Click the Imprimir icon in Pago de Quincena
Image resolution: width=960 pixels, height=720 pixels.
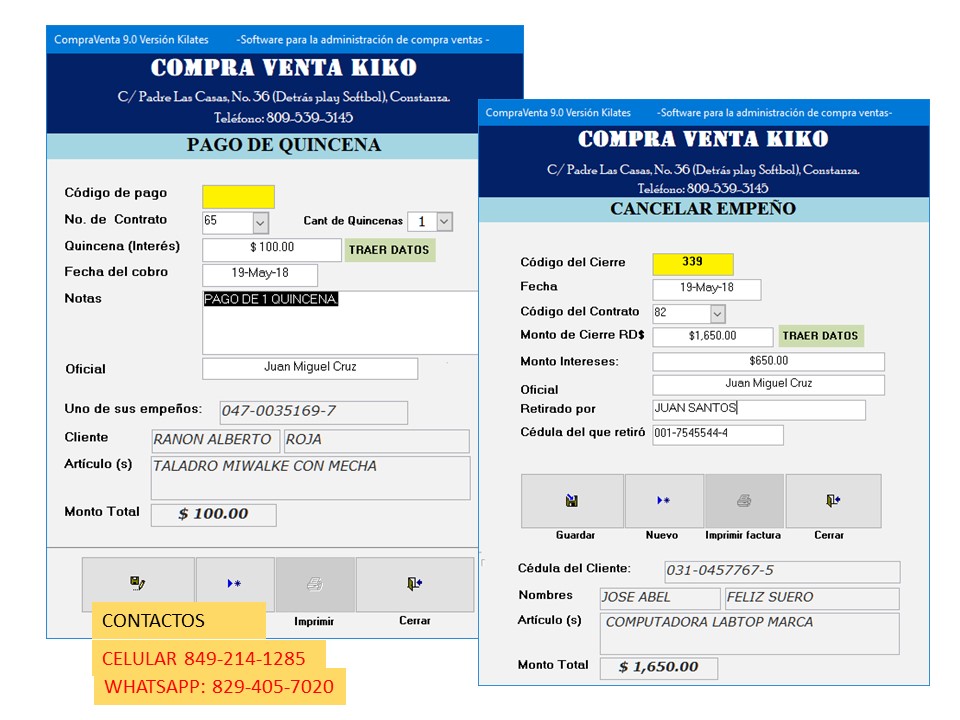[x=315, y=584]
